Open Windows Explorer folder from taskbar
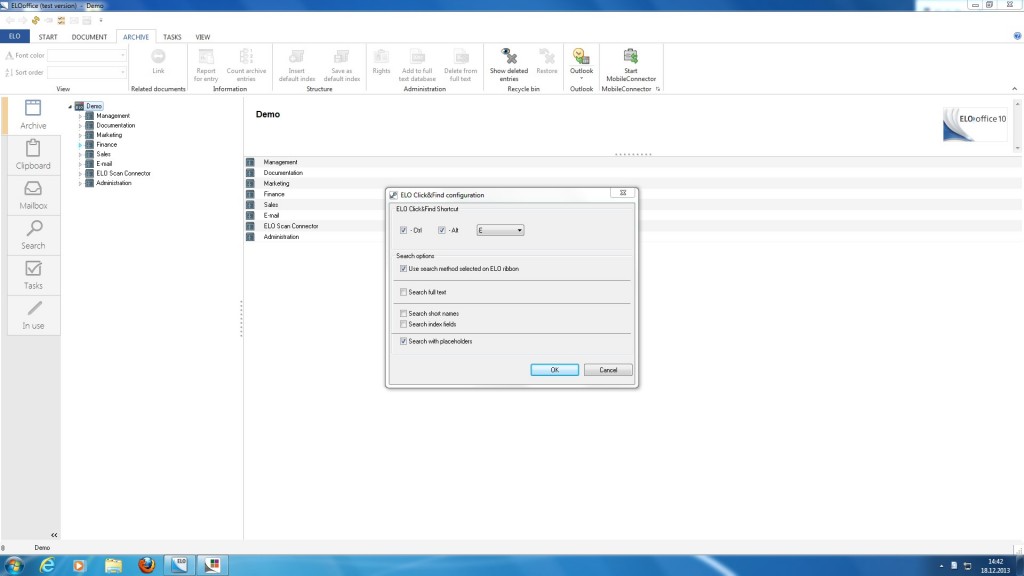 [113, 565]
